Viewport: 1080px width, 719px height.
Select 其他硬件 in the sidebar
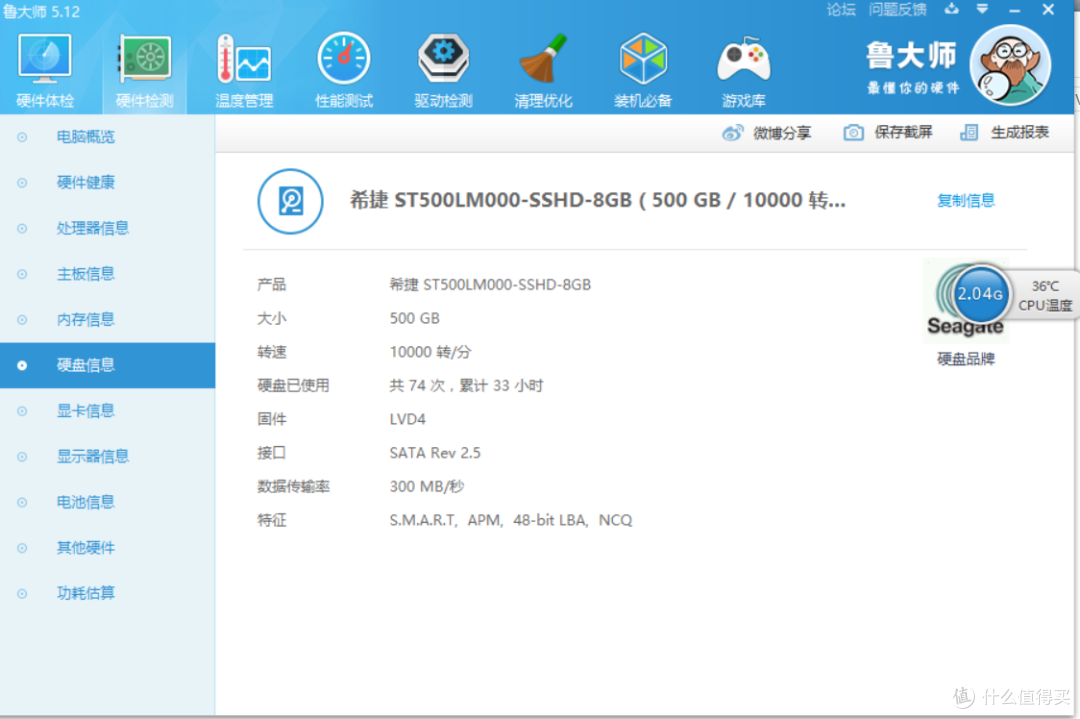[107, 548]
